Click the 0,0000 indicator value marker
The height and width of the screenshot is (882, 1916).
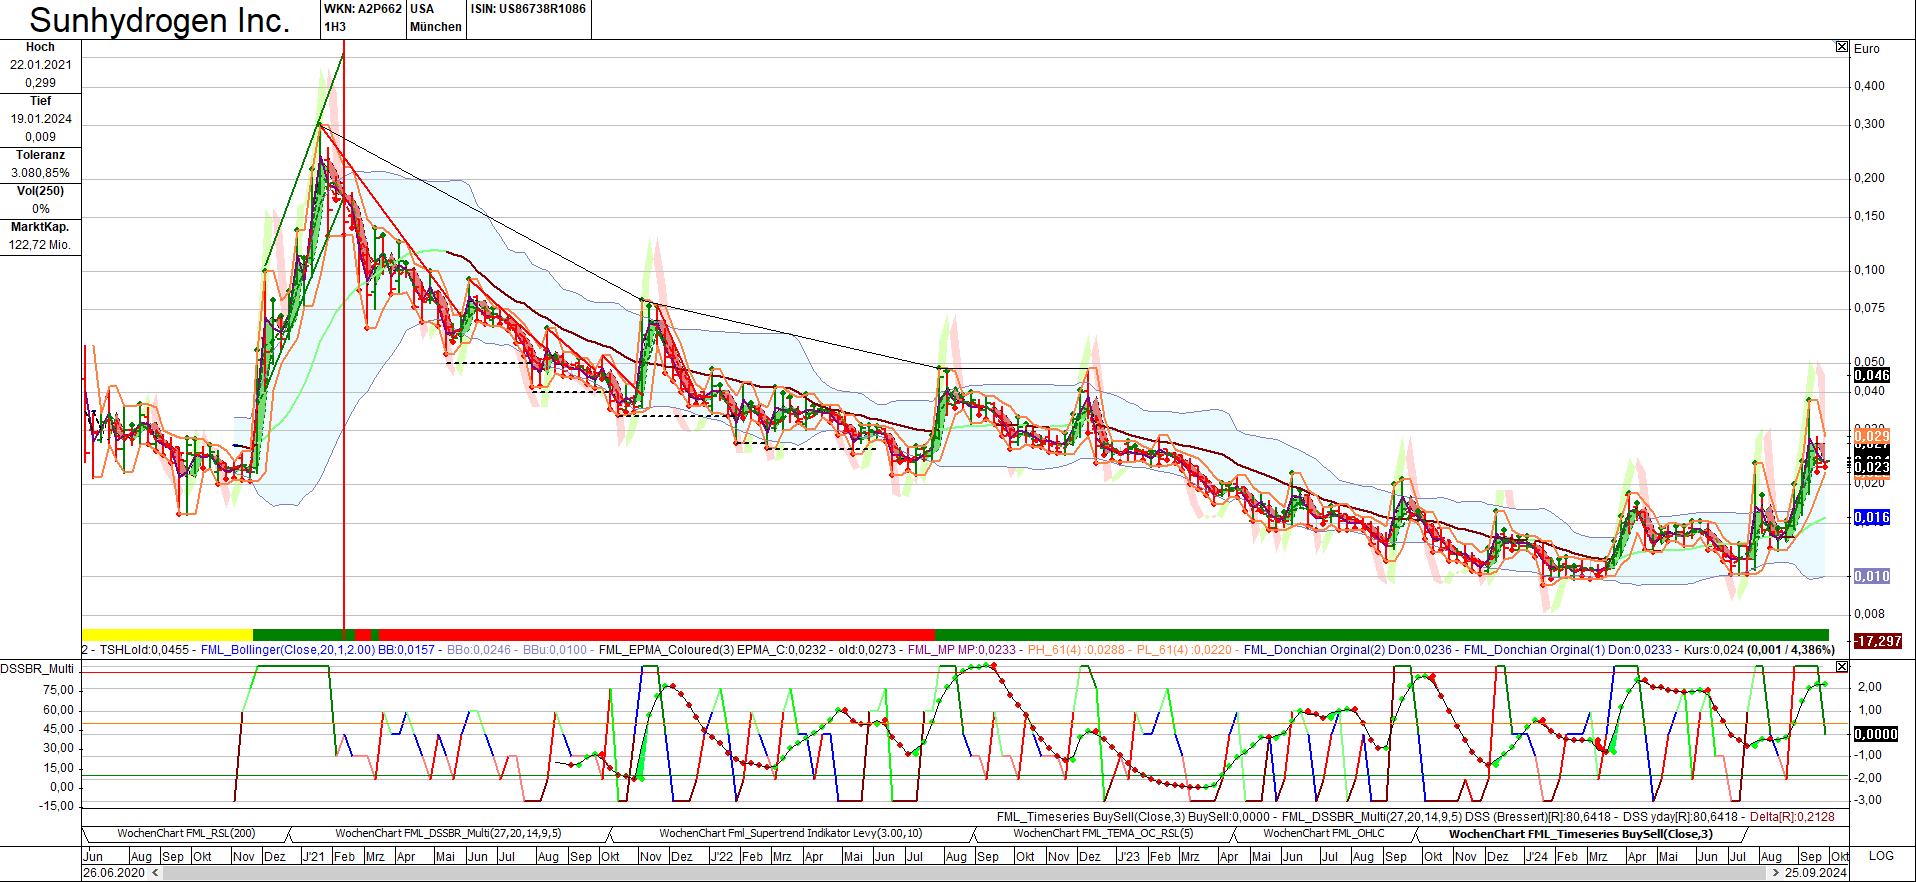click(x=1876, y=734)
